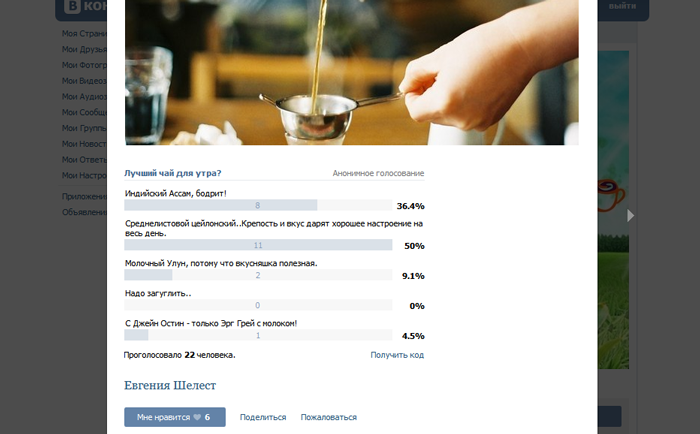Click the 'Поделиться' share link
The image size is (700, 434).
click(263, 417)
